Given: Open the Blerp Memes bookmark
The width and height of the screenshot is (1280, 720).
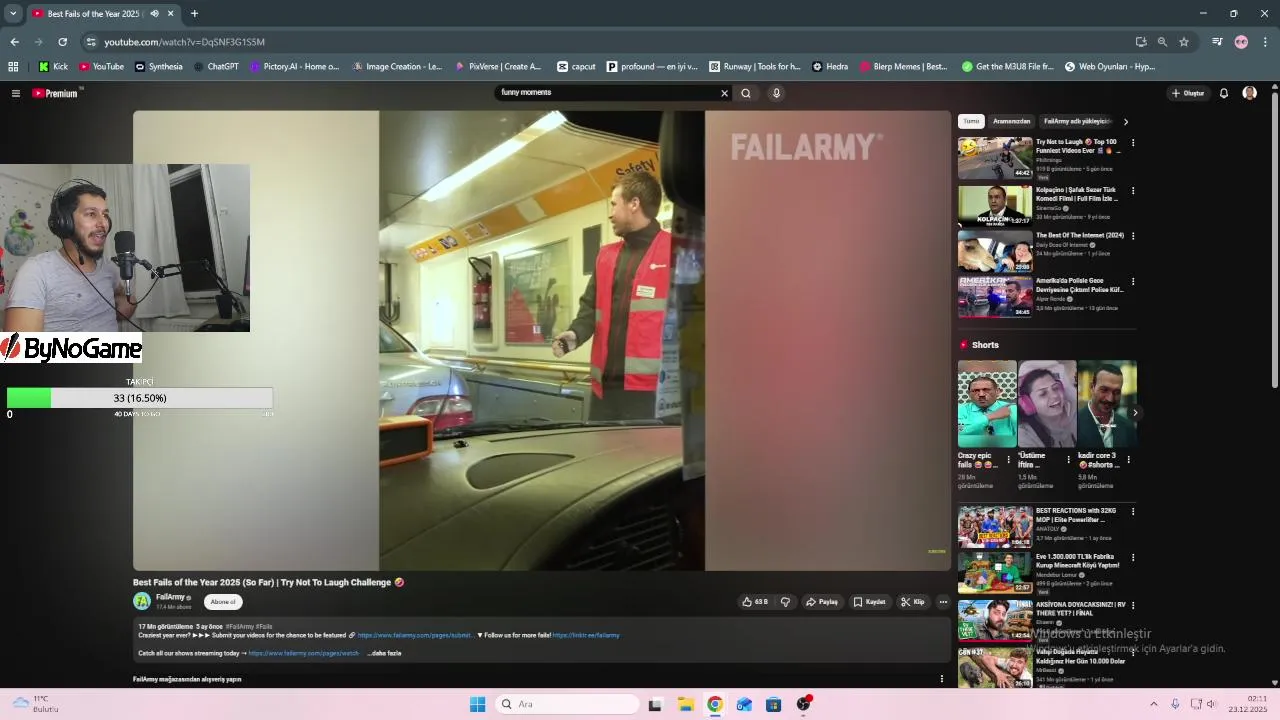Looking at the screenshot, I should tap(903, 67).
